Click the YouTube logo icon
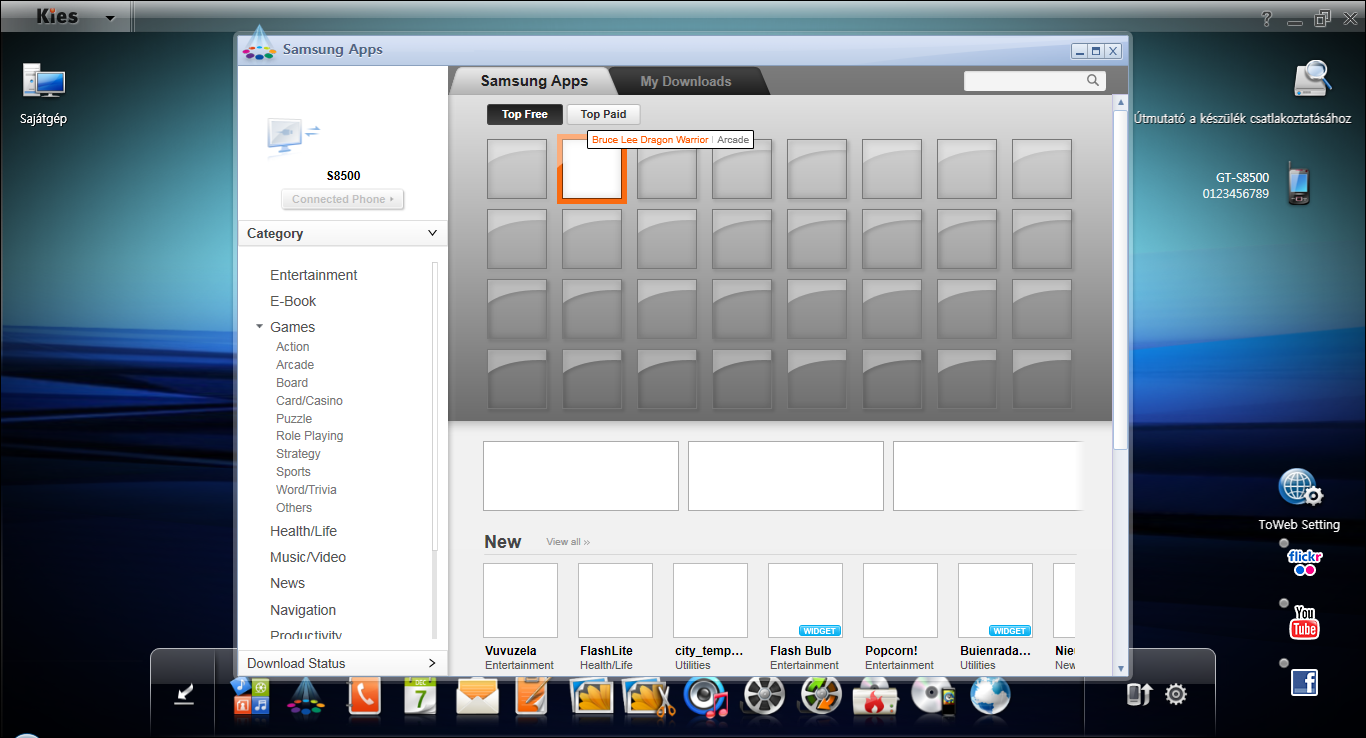The height and width of the screenshot is (738, 1366). point(1305,622)
